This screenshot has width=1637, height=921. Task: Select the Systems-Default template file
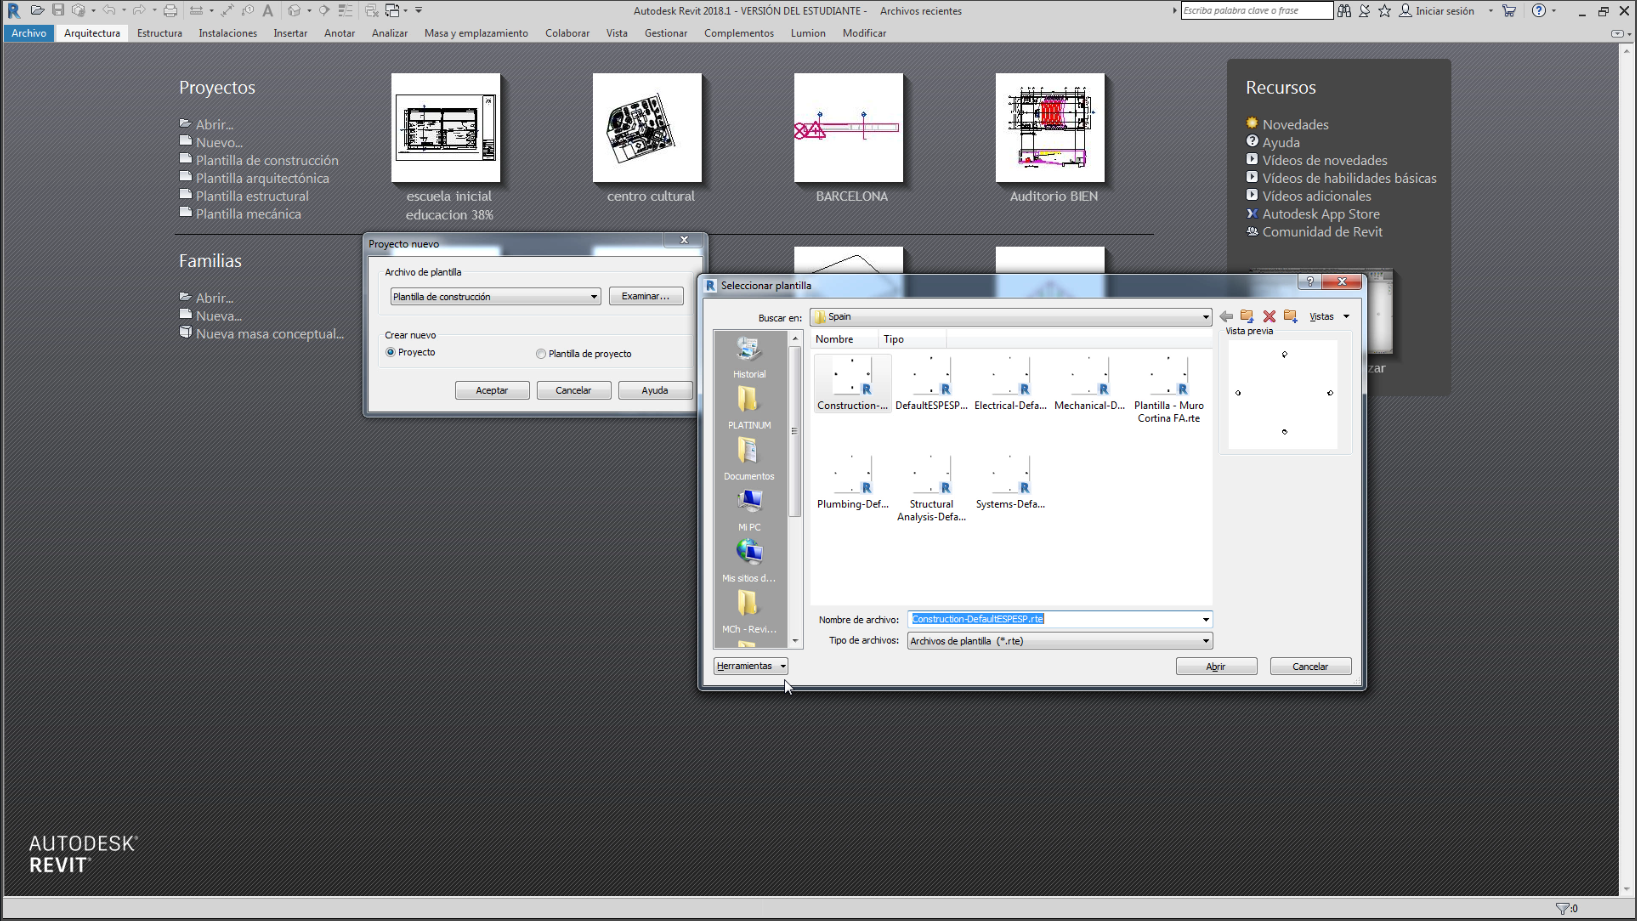coord(1010,481)
